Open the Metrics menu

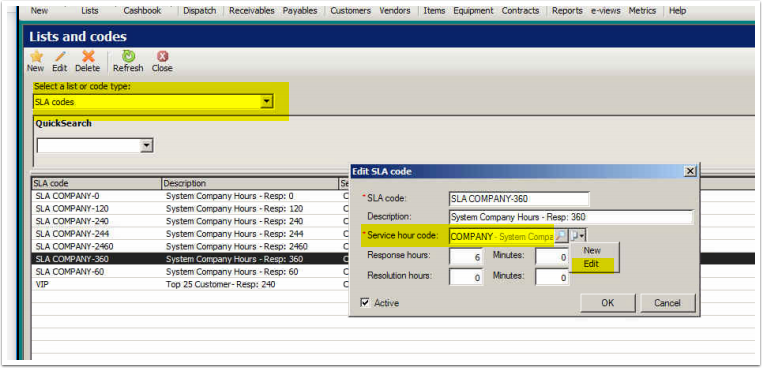(642, 11)
